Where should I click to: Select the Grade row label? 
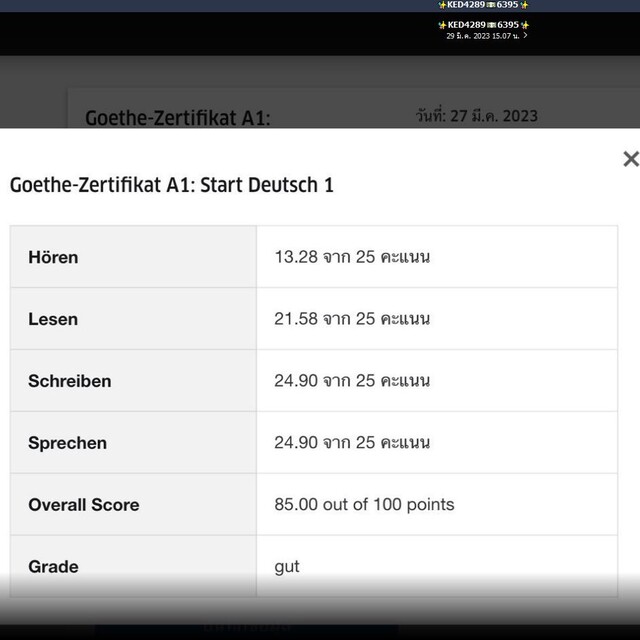(53, 567)
